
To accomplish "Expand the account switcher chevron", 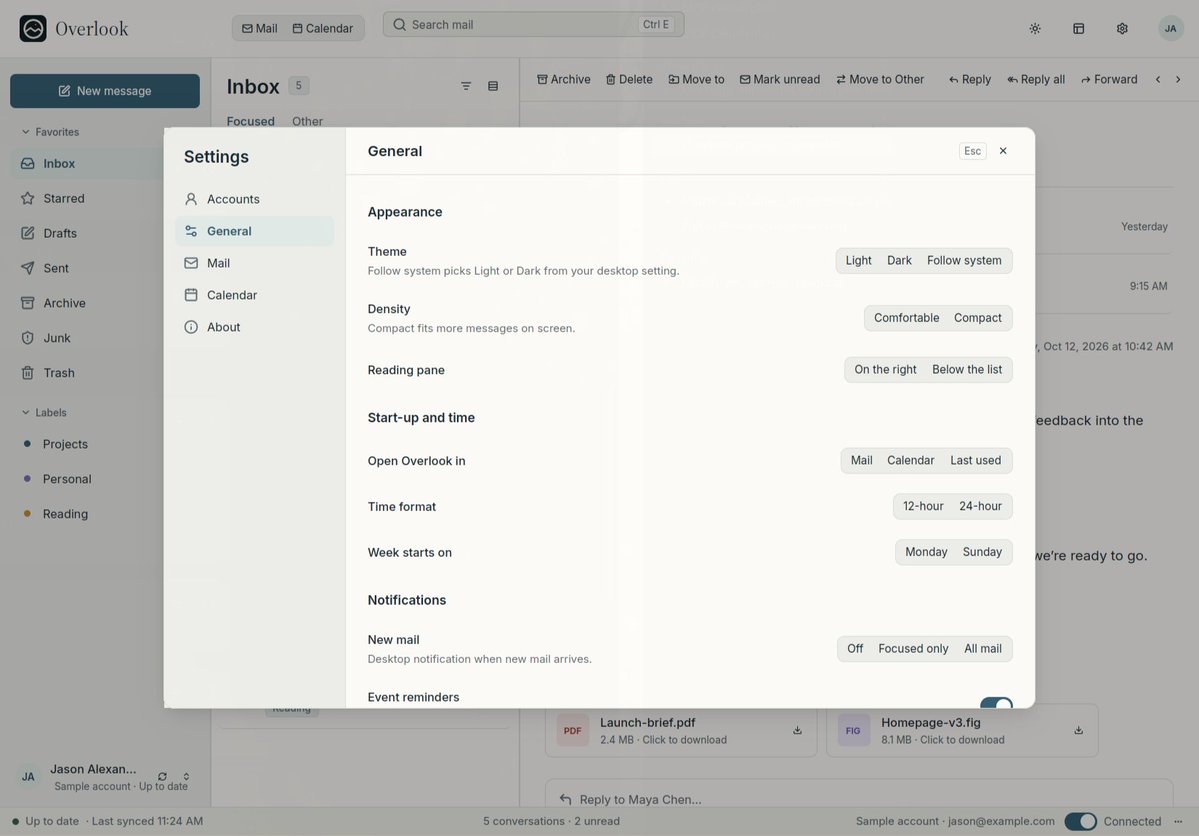I will click(186, 776).
